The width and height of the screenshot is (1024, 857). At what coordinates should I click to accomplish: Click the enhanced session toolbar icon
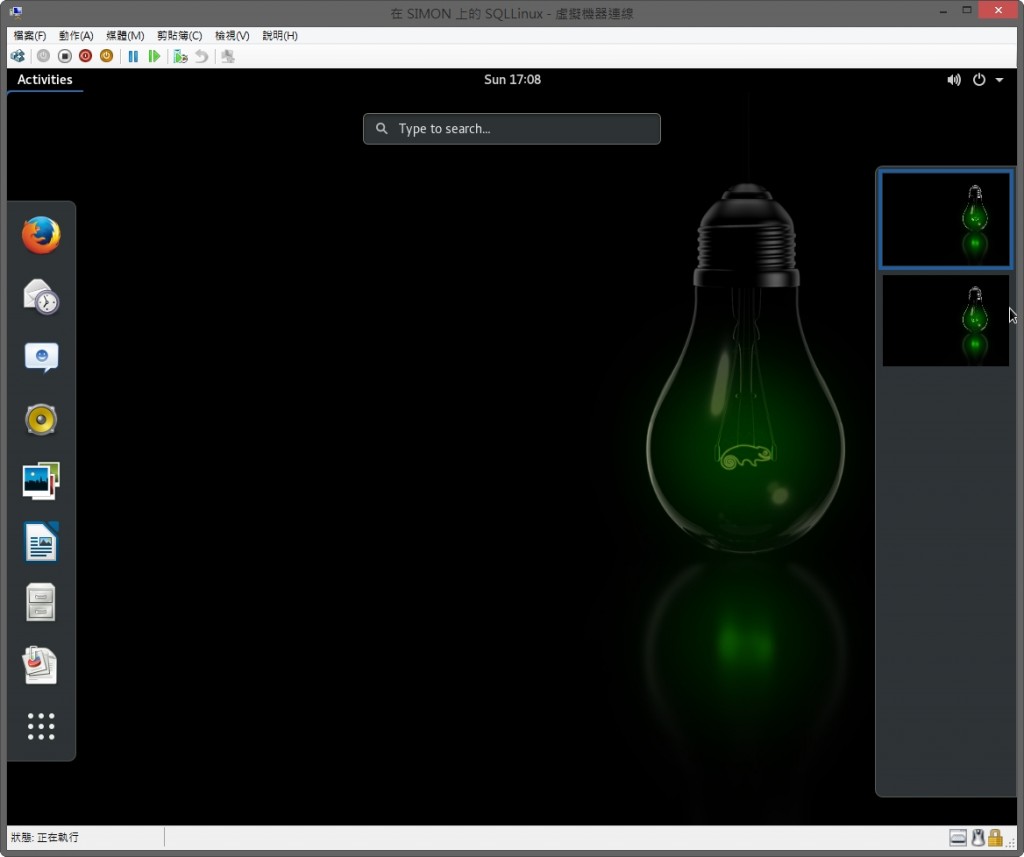[x=227, y=56]
